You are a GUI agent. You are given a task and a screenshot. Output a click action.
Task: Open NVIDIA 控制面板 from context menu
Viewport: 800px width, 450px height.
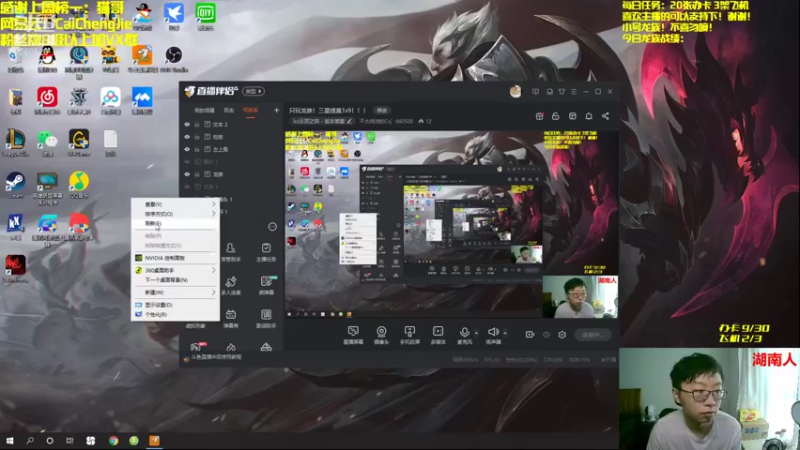pos(175,258)
